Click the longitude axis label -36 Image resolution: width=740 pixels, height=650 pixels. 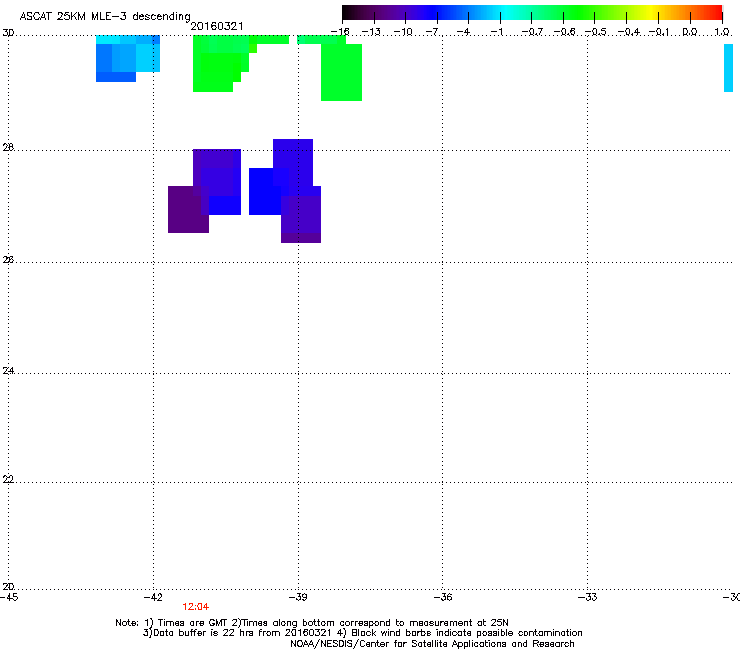tap(443, 597)
